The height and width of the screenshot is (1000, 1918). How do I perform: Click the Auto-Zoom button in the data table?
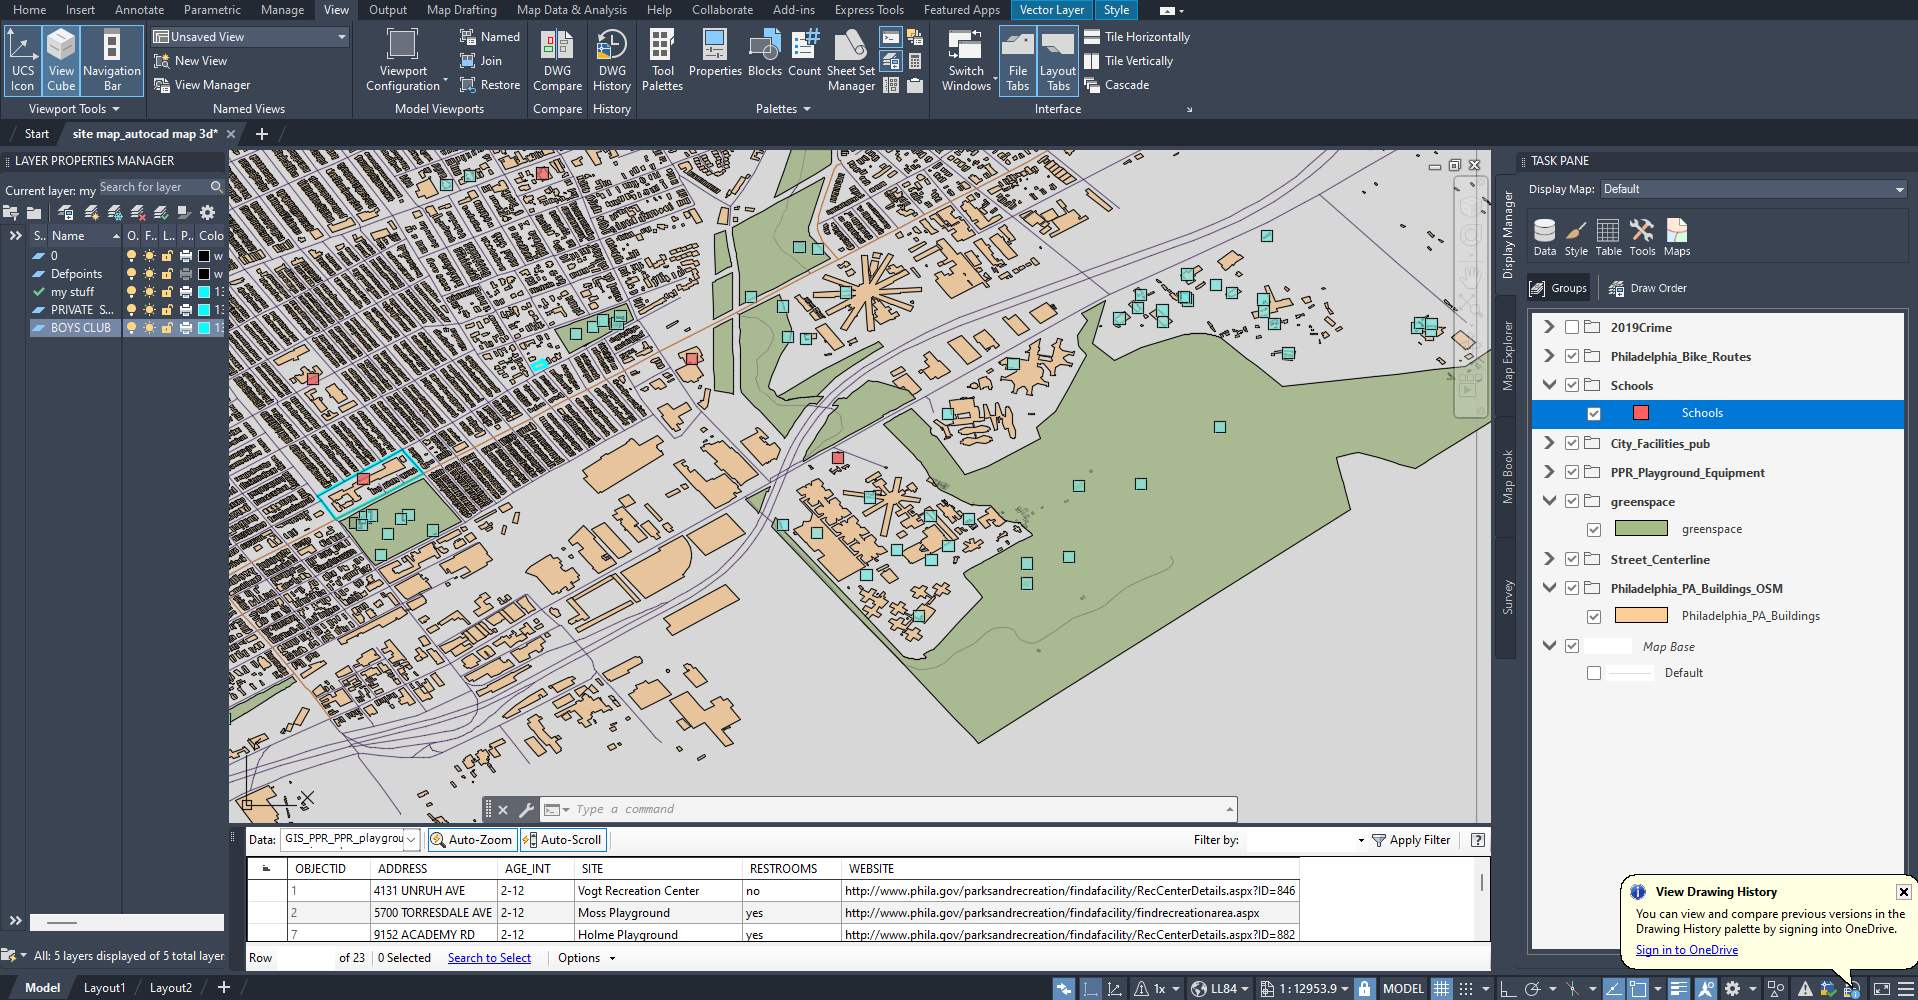(471, 839)
